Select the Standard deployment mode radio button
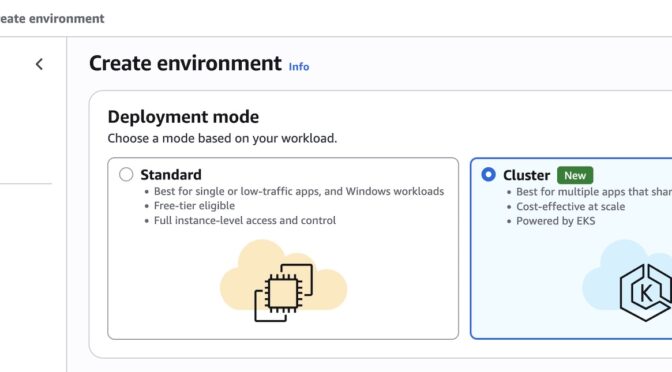This screenshot has height=372, width=672. click(126, 174)
